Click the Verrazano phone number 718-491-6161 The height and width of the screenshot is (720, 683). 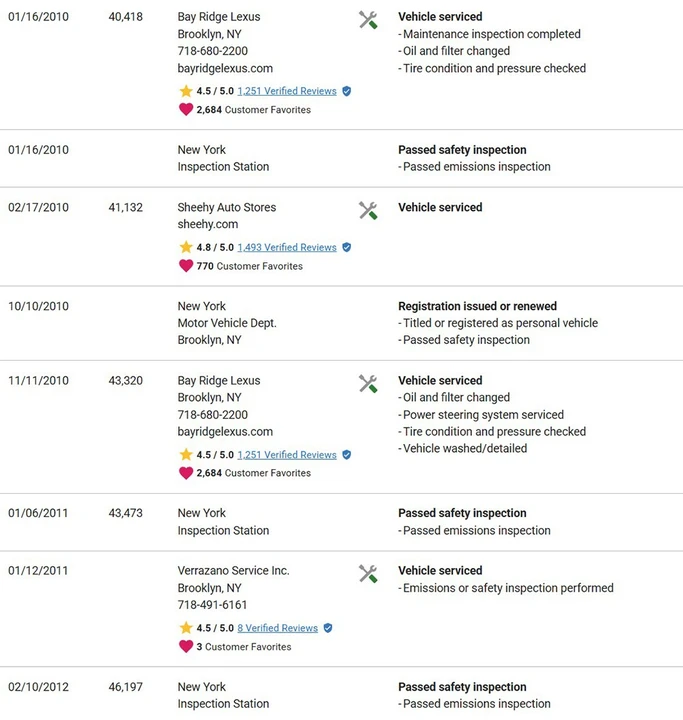(x=212, y=605)
